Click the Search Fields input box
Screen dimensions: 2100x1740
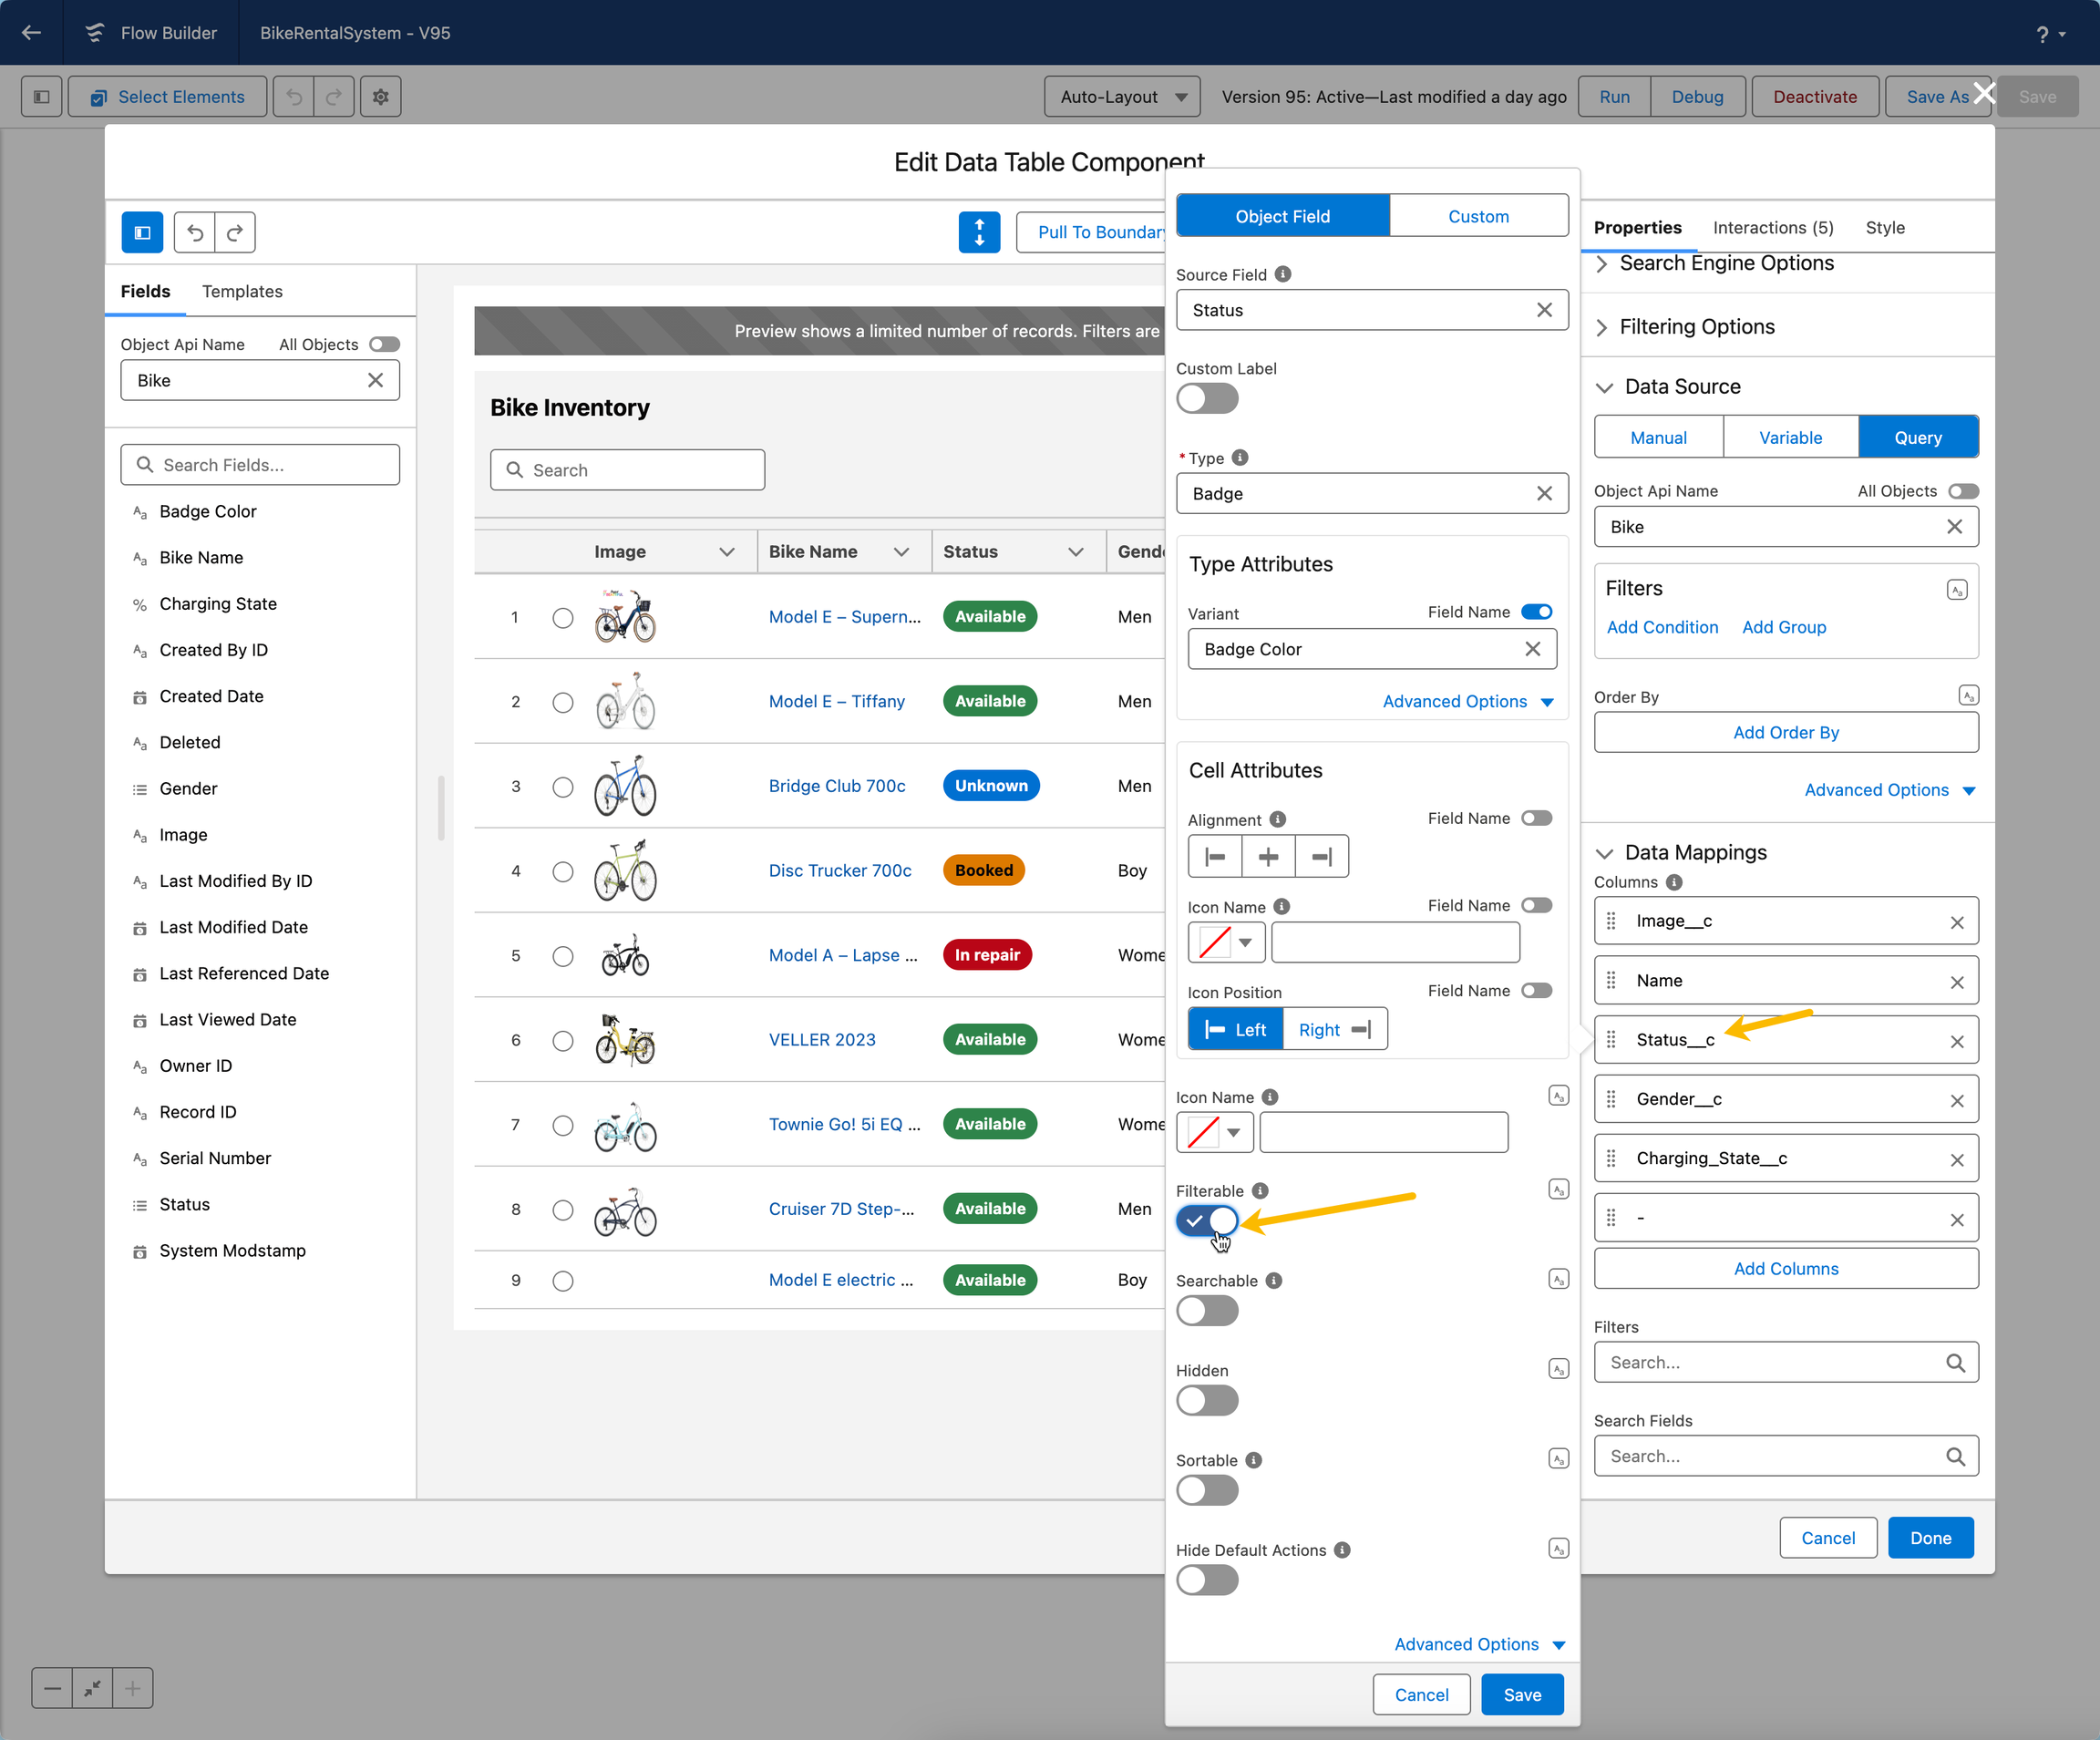click(x=260, y=465)
